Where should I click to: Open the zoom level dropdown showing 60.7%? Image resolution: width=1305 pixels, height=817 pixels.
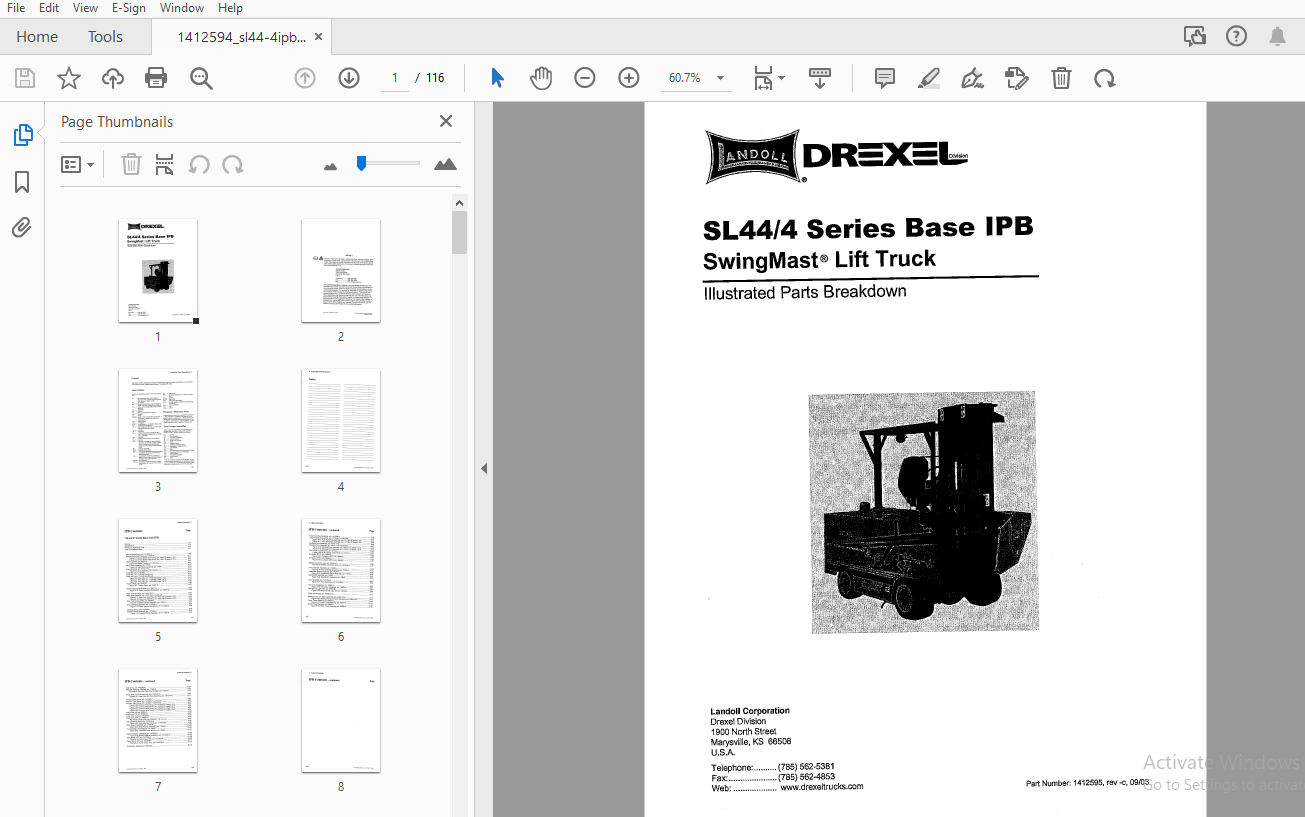[x=695, y=78]
